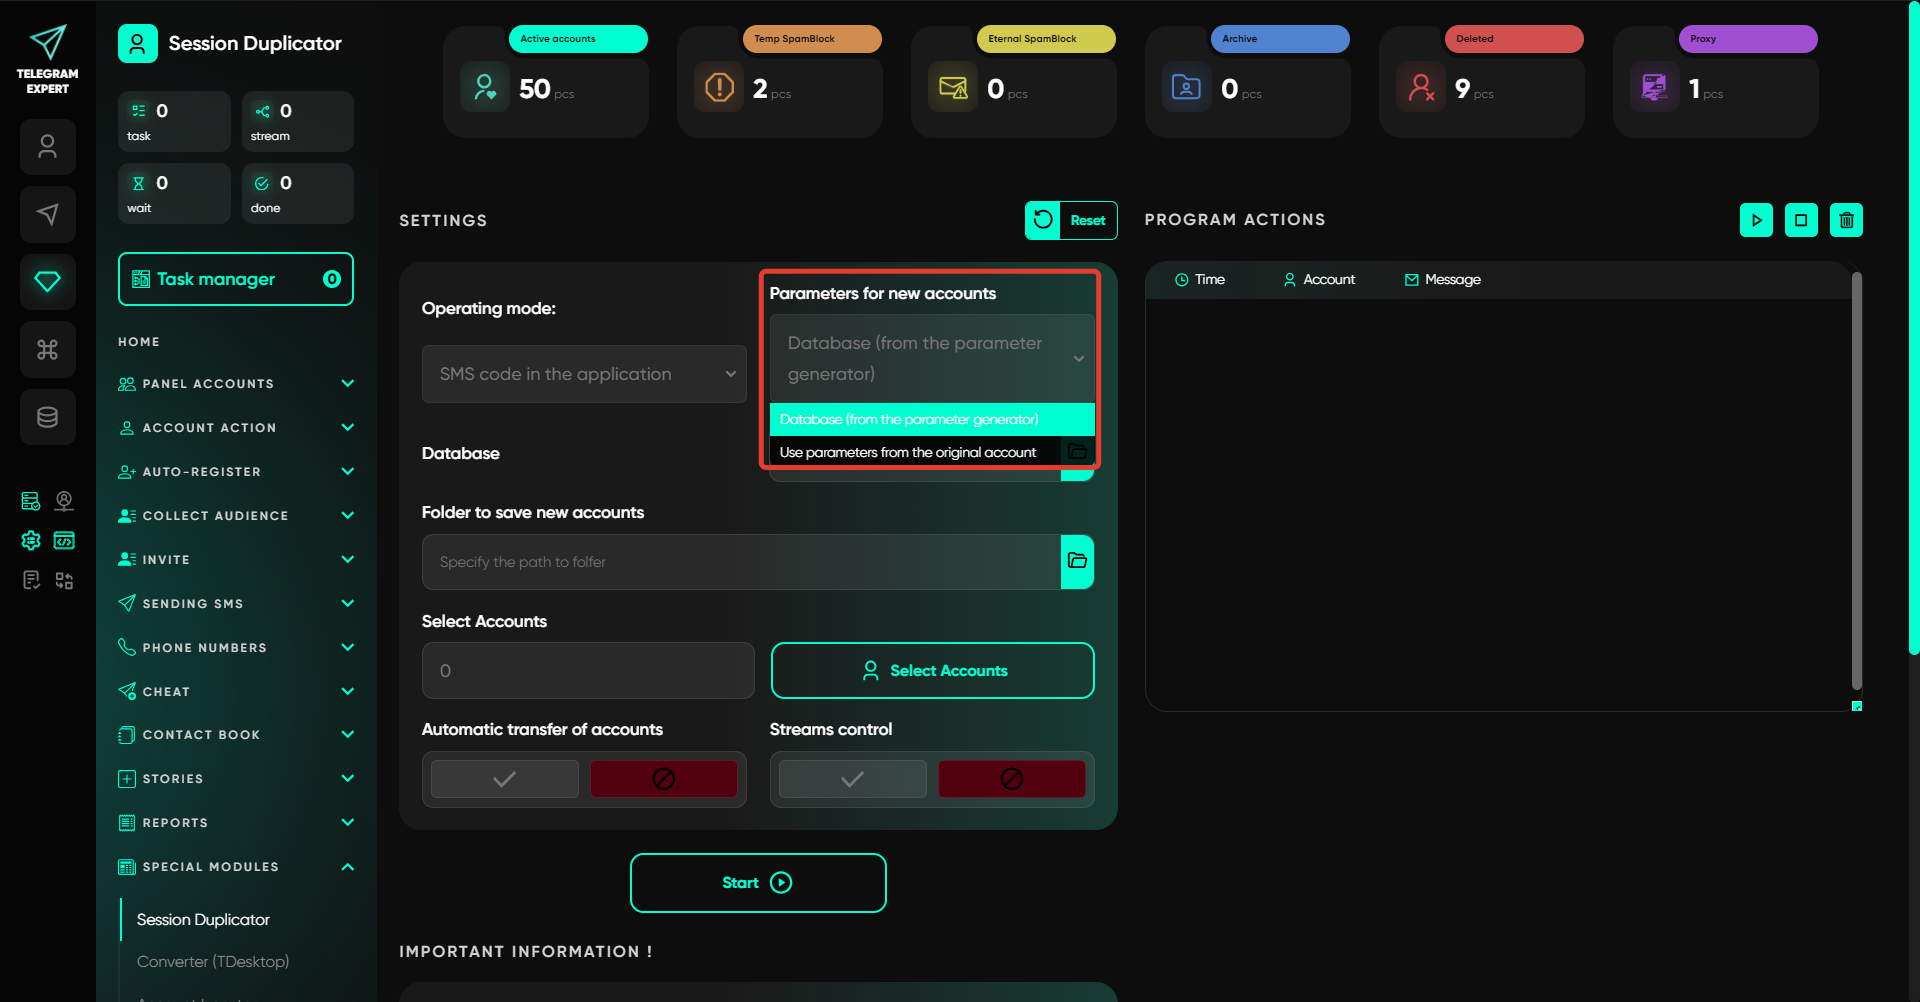This screenshot has width=1920, height=1002.
Task: Choose 'Use parameters from the original account' option
Action: click(908, 452)
